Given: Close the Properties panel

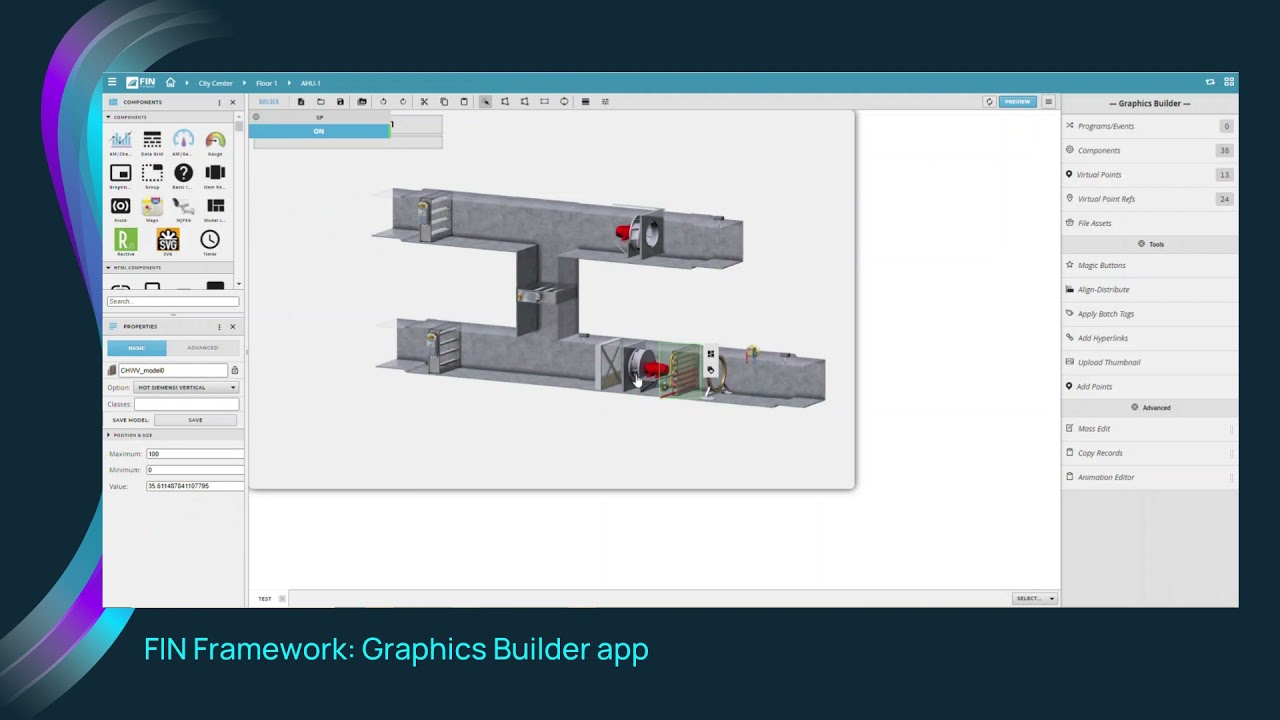Looking at the screenshot, I should point(233,326).
